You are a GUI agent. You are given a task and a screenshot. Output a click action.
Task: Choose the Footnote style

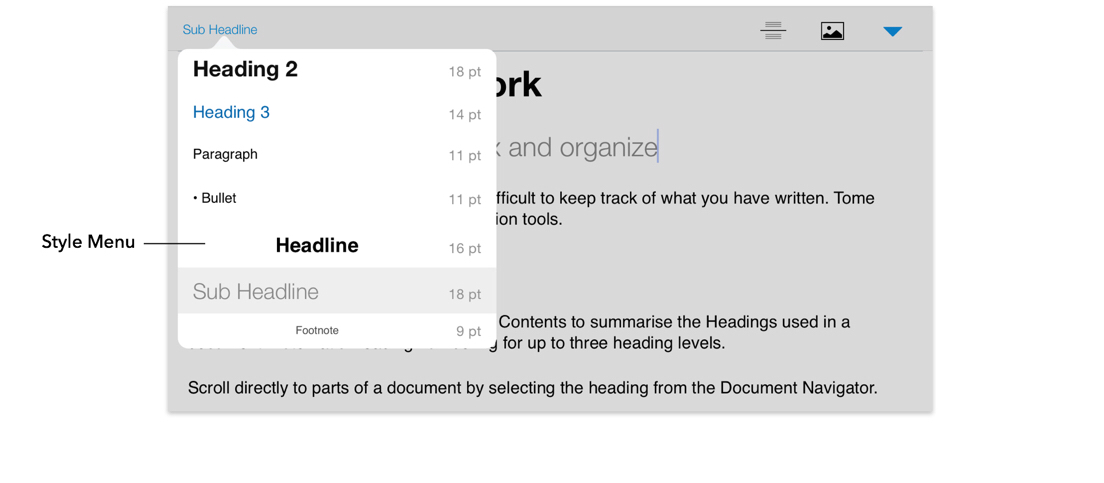pyautogui.click(x=317, y=330)
